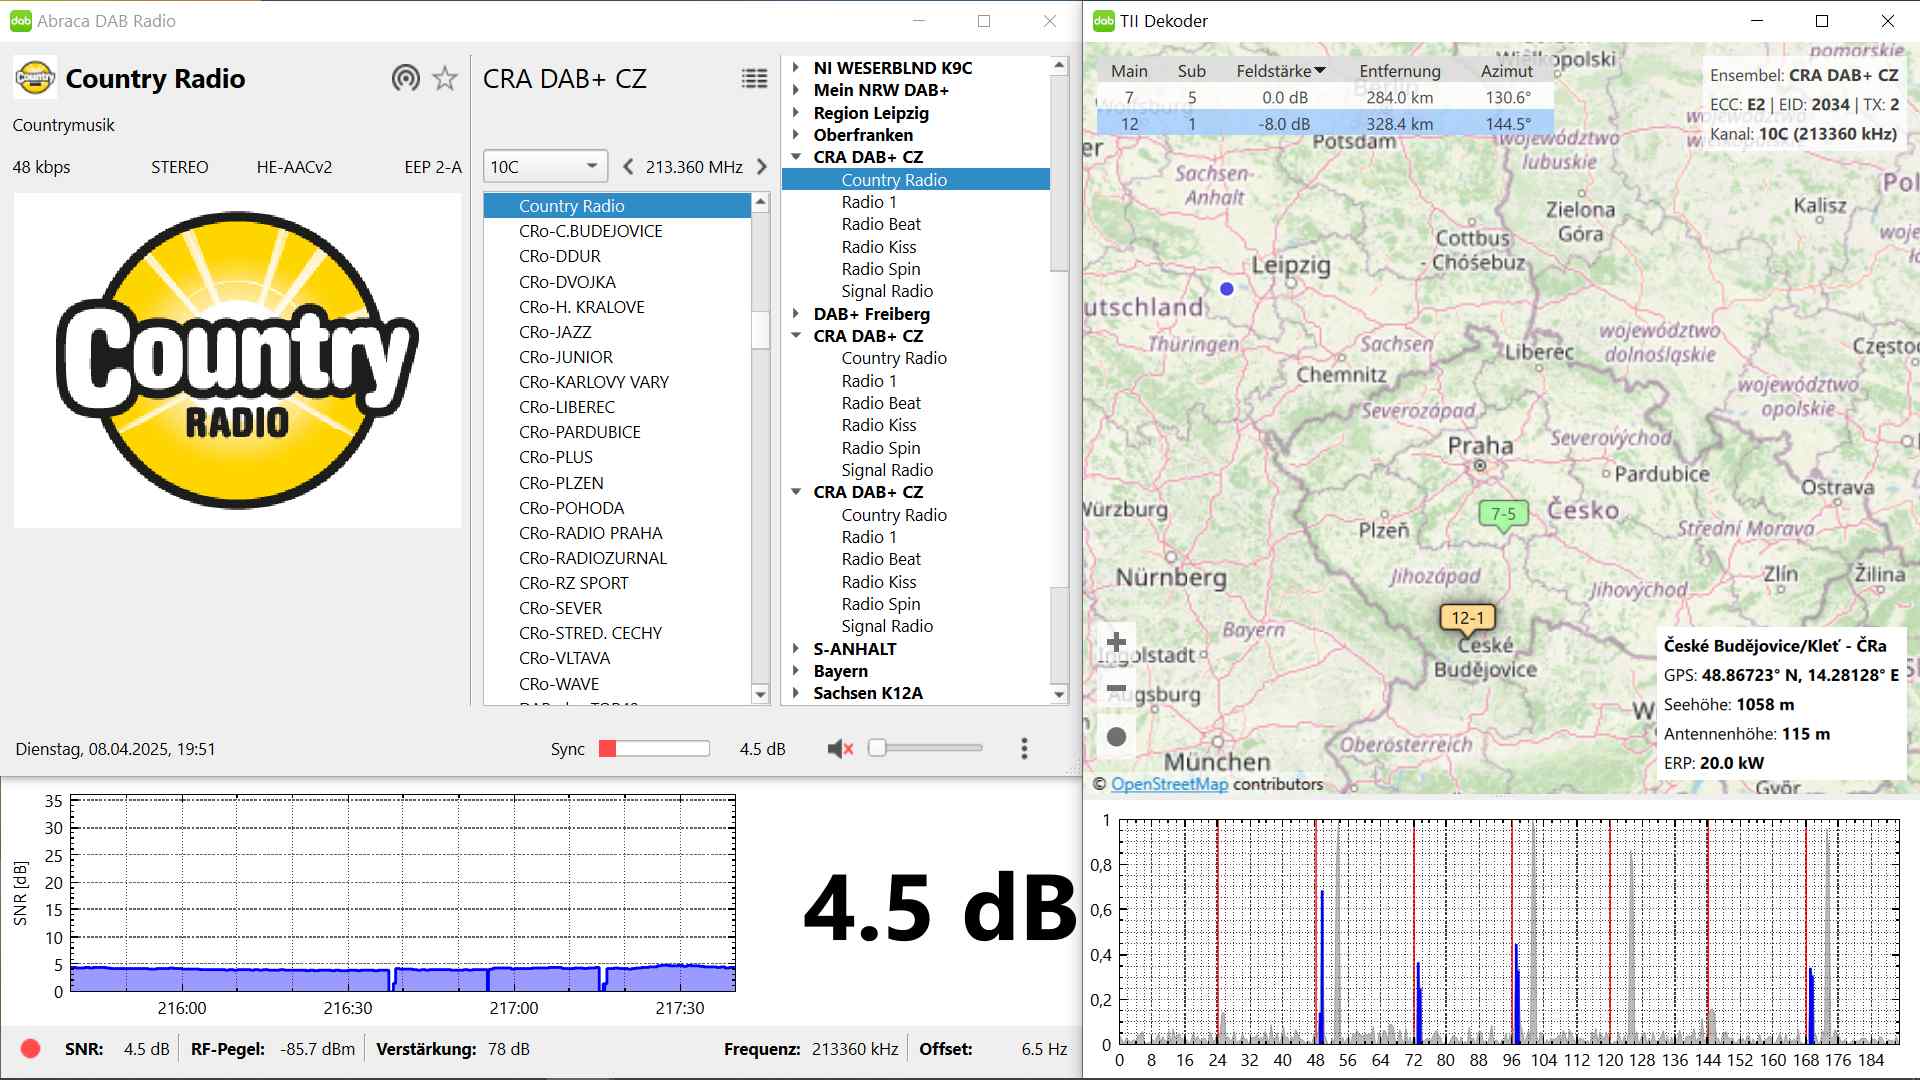1920x1080 pixels.
Task: Click the announcement broadcast icon beside Country Radio
Action: (x=405, y=78)
